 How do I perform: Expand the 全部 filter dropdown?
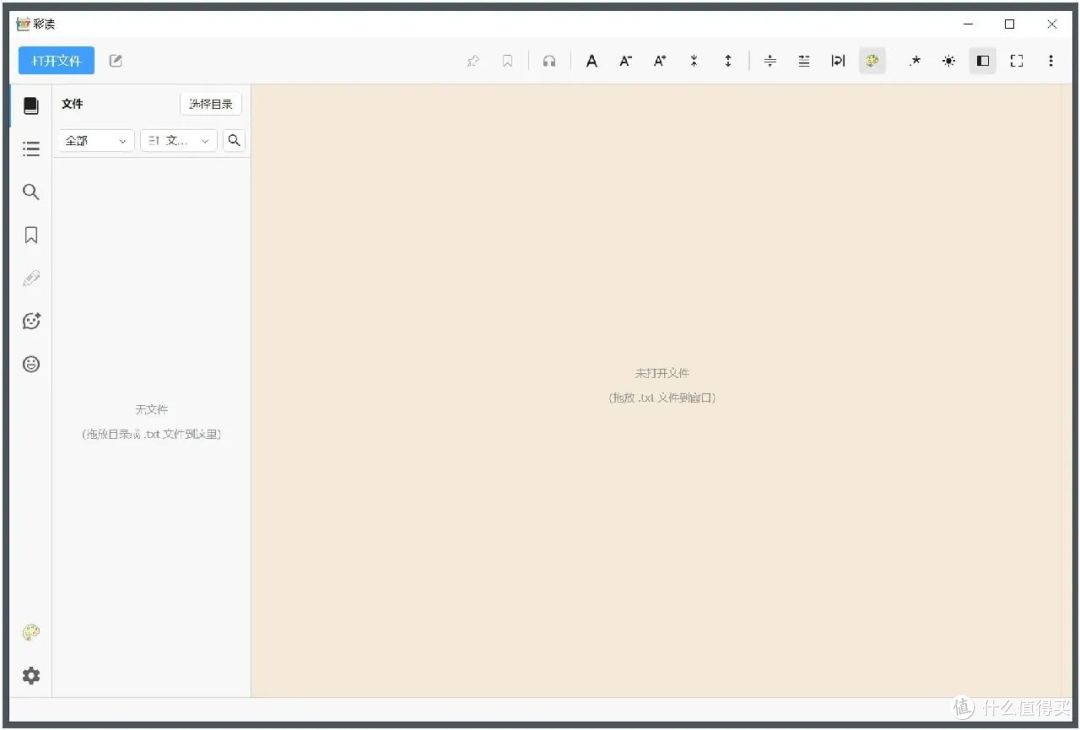tap(96, 140)
